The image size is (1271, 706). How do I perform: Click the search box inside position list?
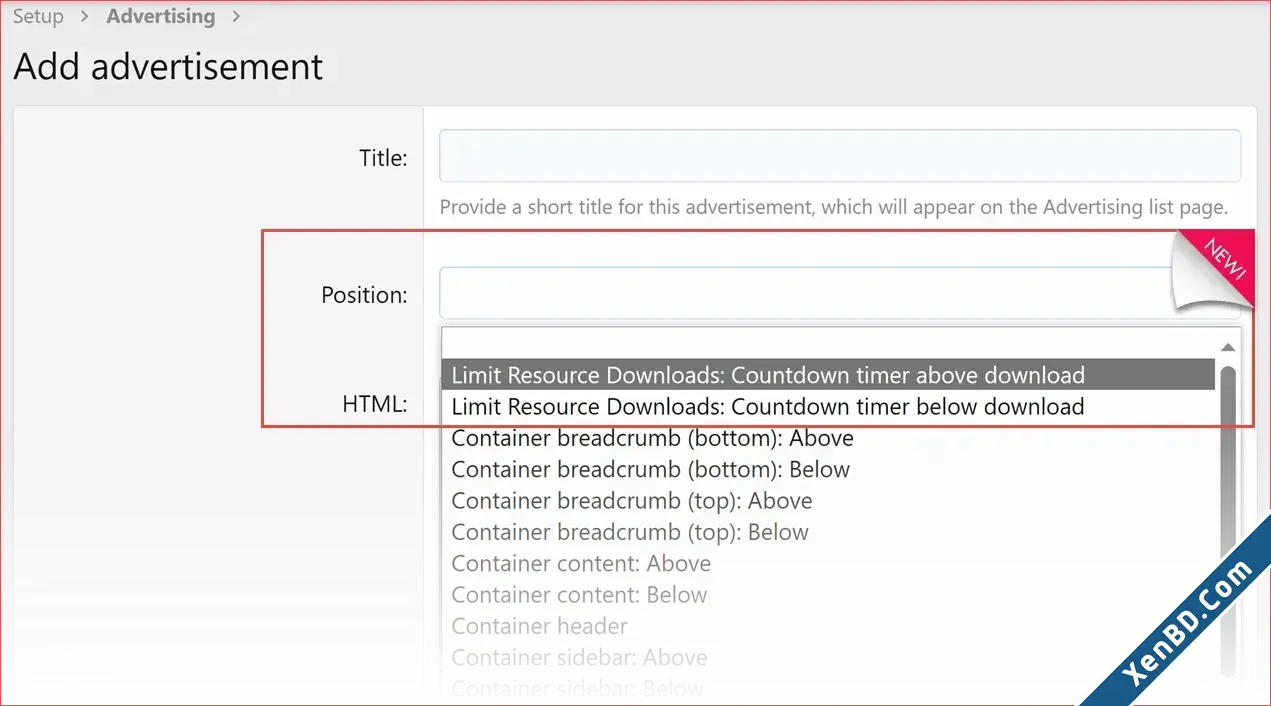[x=828, y=343]
